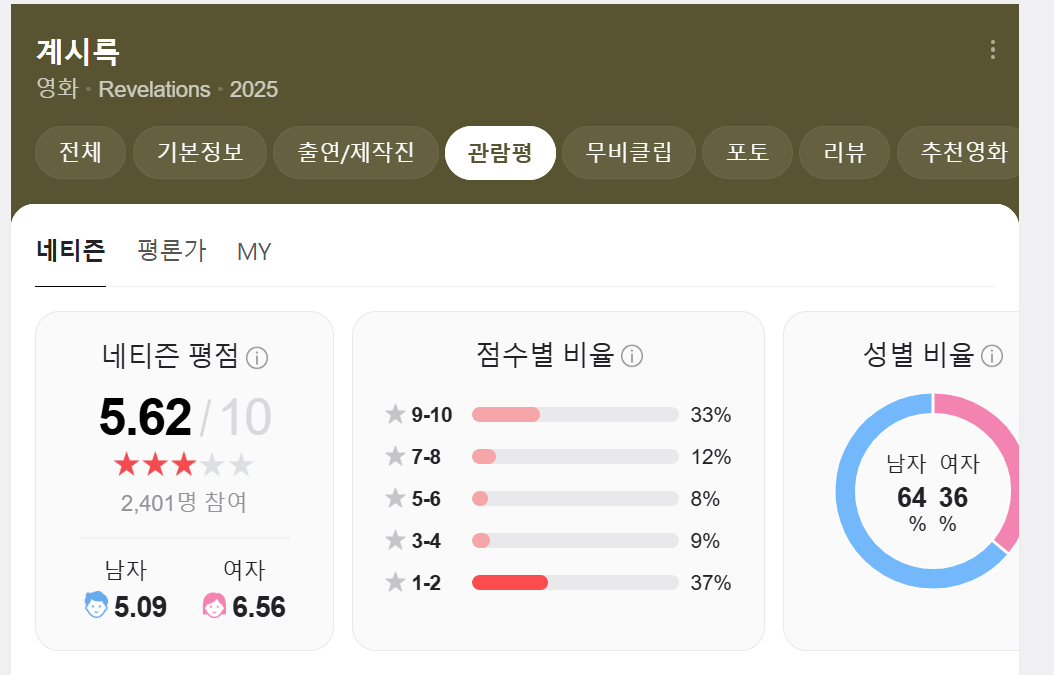1054x675 pixels.
Task: Open the three-dot options menu
Action: 993,50
